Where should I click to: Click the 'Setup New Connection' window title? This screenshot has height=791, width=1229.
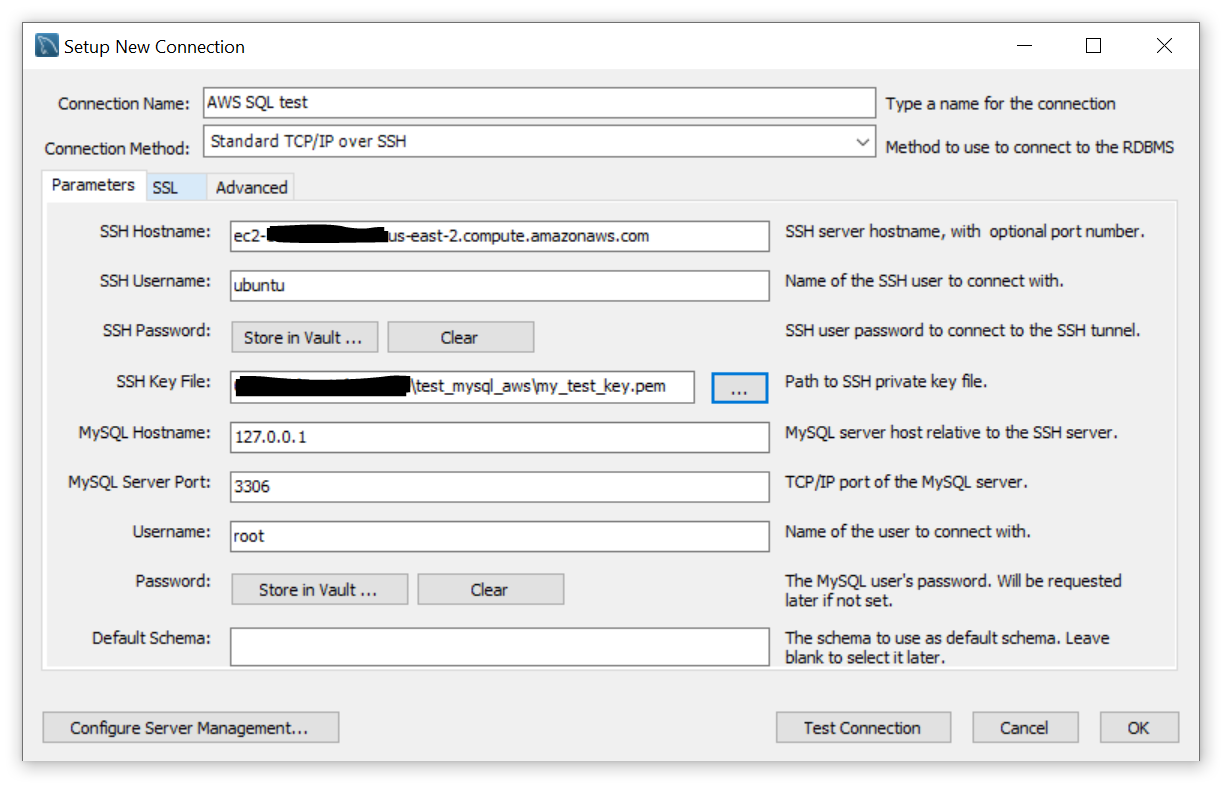(154, 46)
